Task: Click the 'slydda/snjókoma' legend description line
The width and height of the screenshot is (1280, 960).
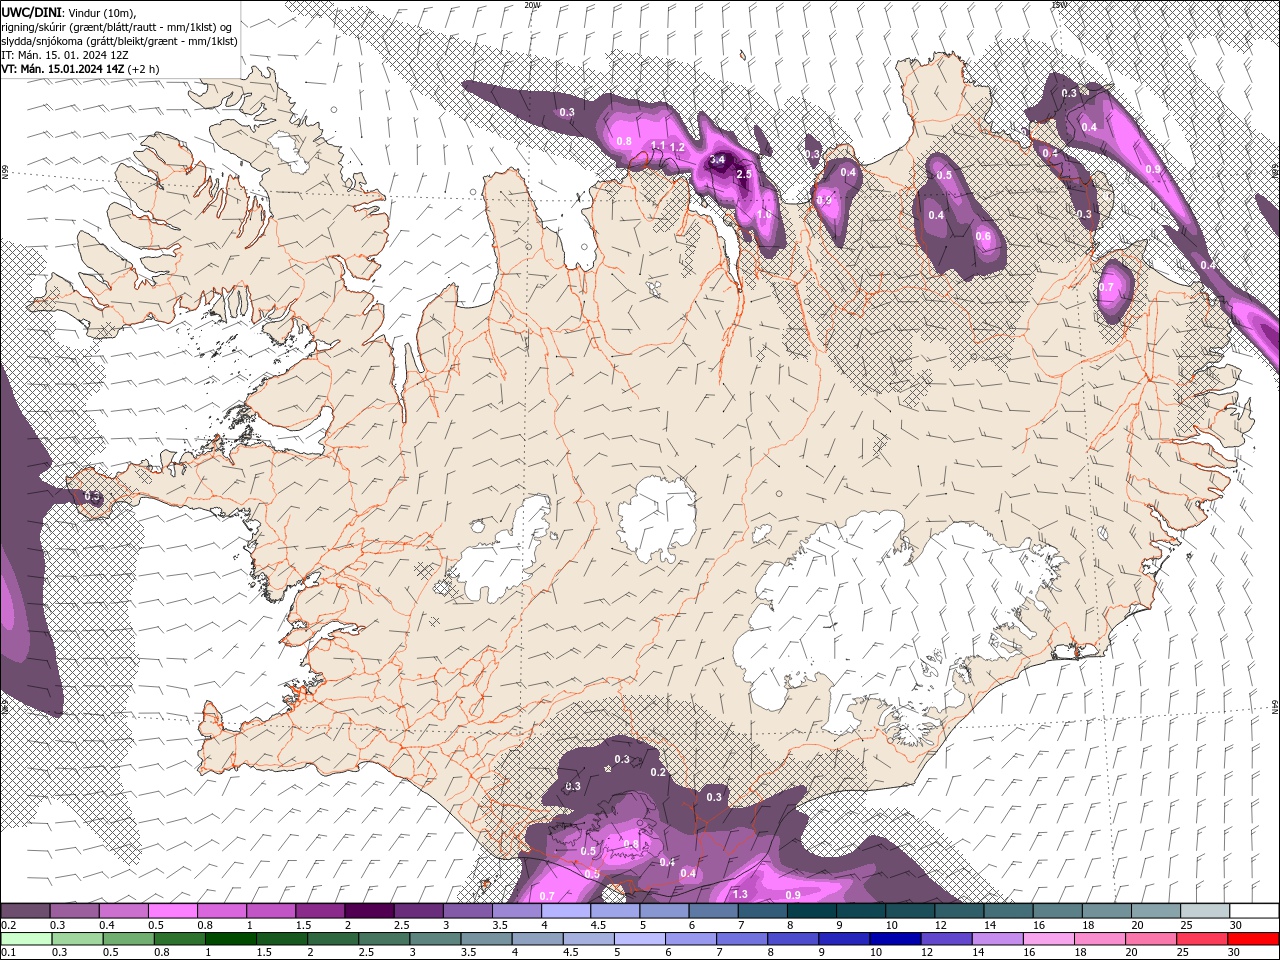Action: coord(119,41)
